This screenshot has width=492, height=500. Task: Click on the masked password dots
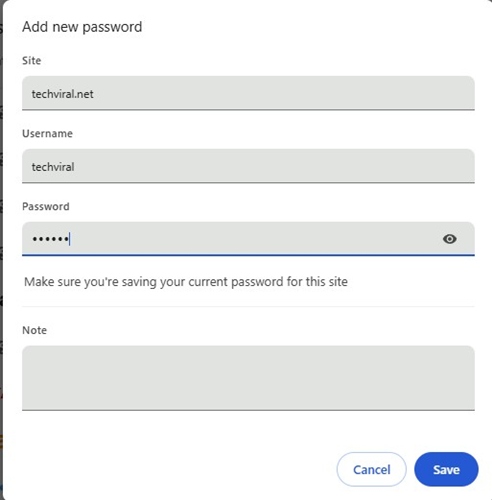click(50, 239)
